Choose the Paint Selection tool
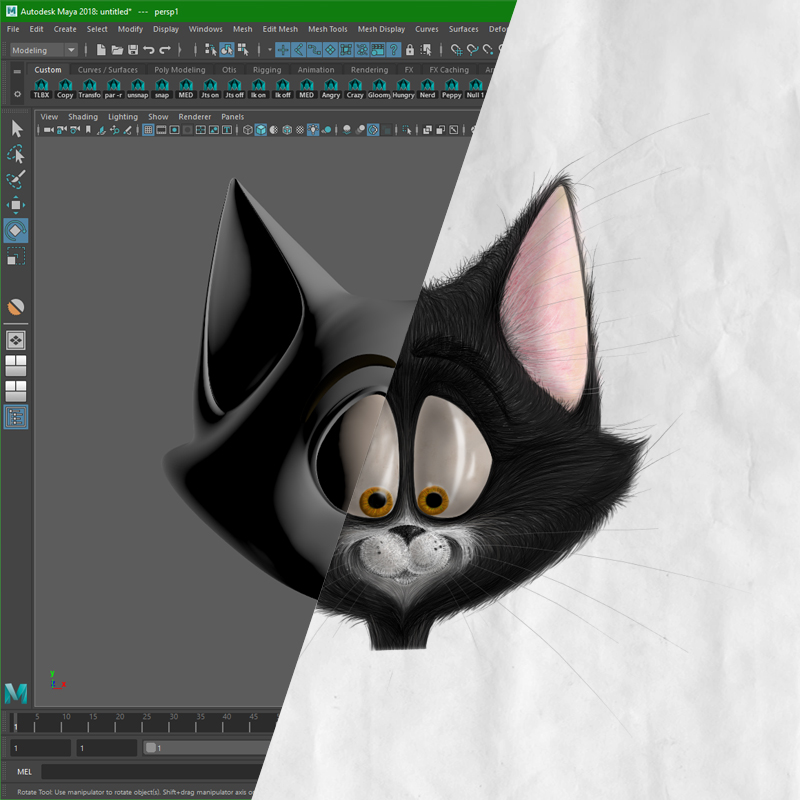Viewport: 800px width, 800px height. [16, 180]
